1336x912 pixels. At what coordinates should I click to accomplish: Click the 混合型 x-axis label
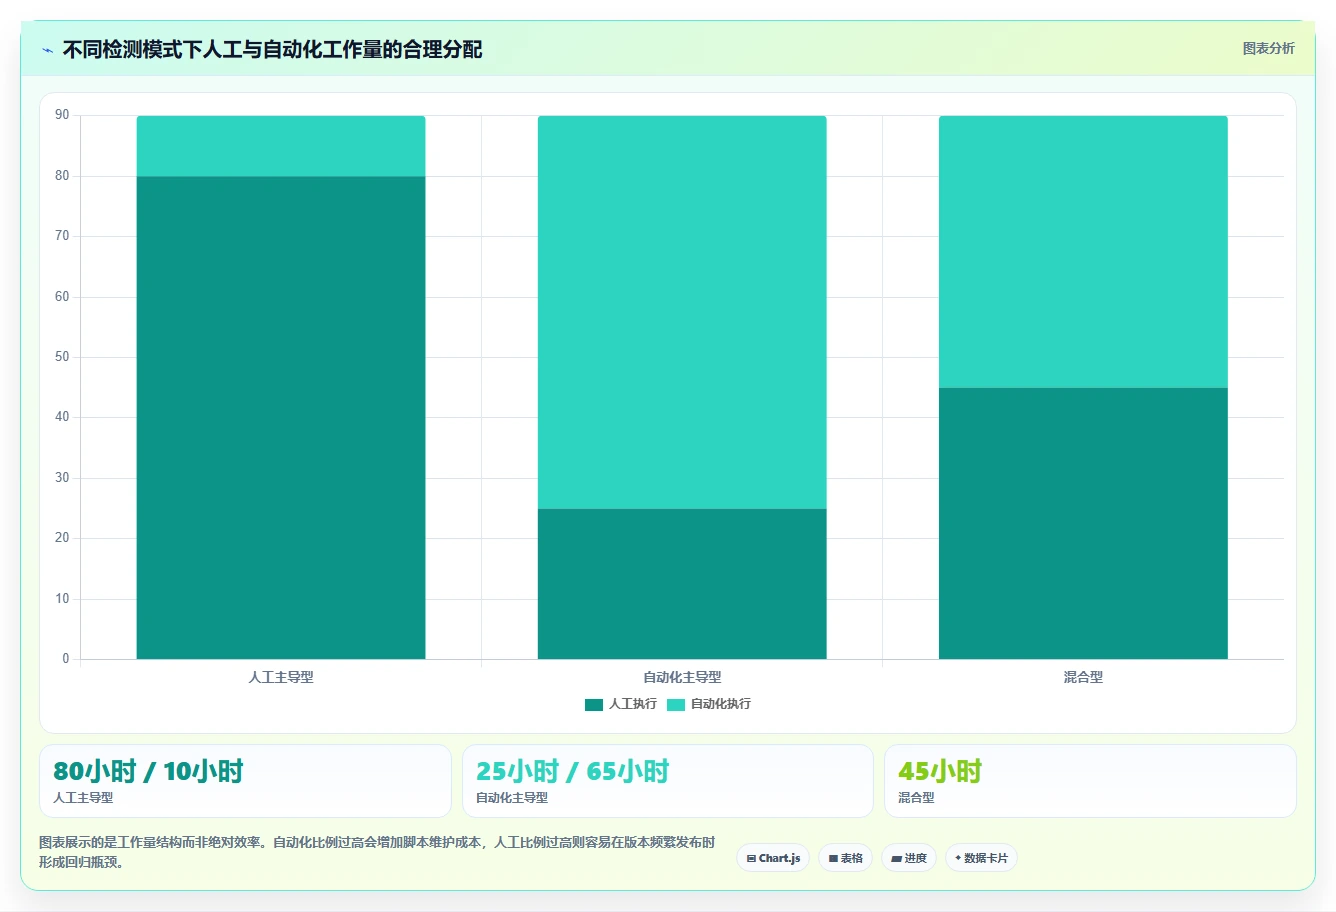pyautogui.click(x=1083, y=677)
